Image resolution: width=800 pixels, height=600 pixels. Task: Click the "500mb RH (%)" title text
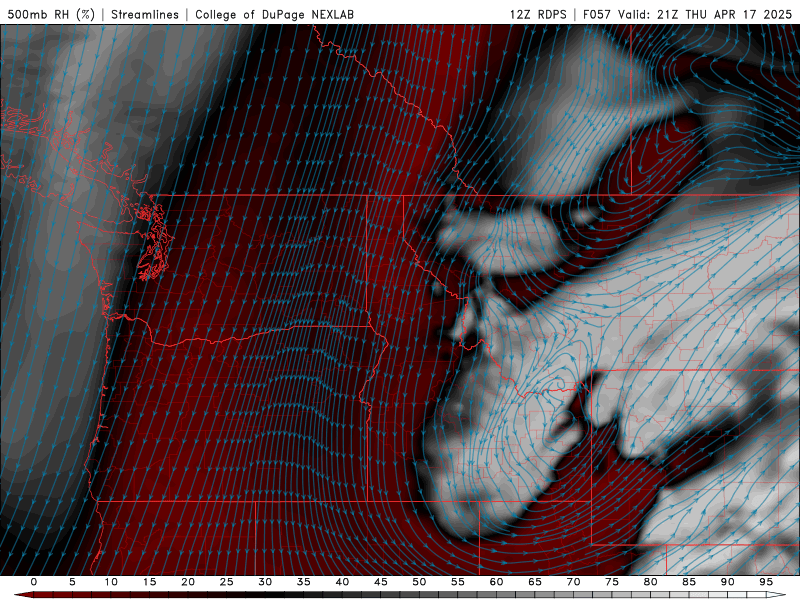(51, 14)
